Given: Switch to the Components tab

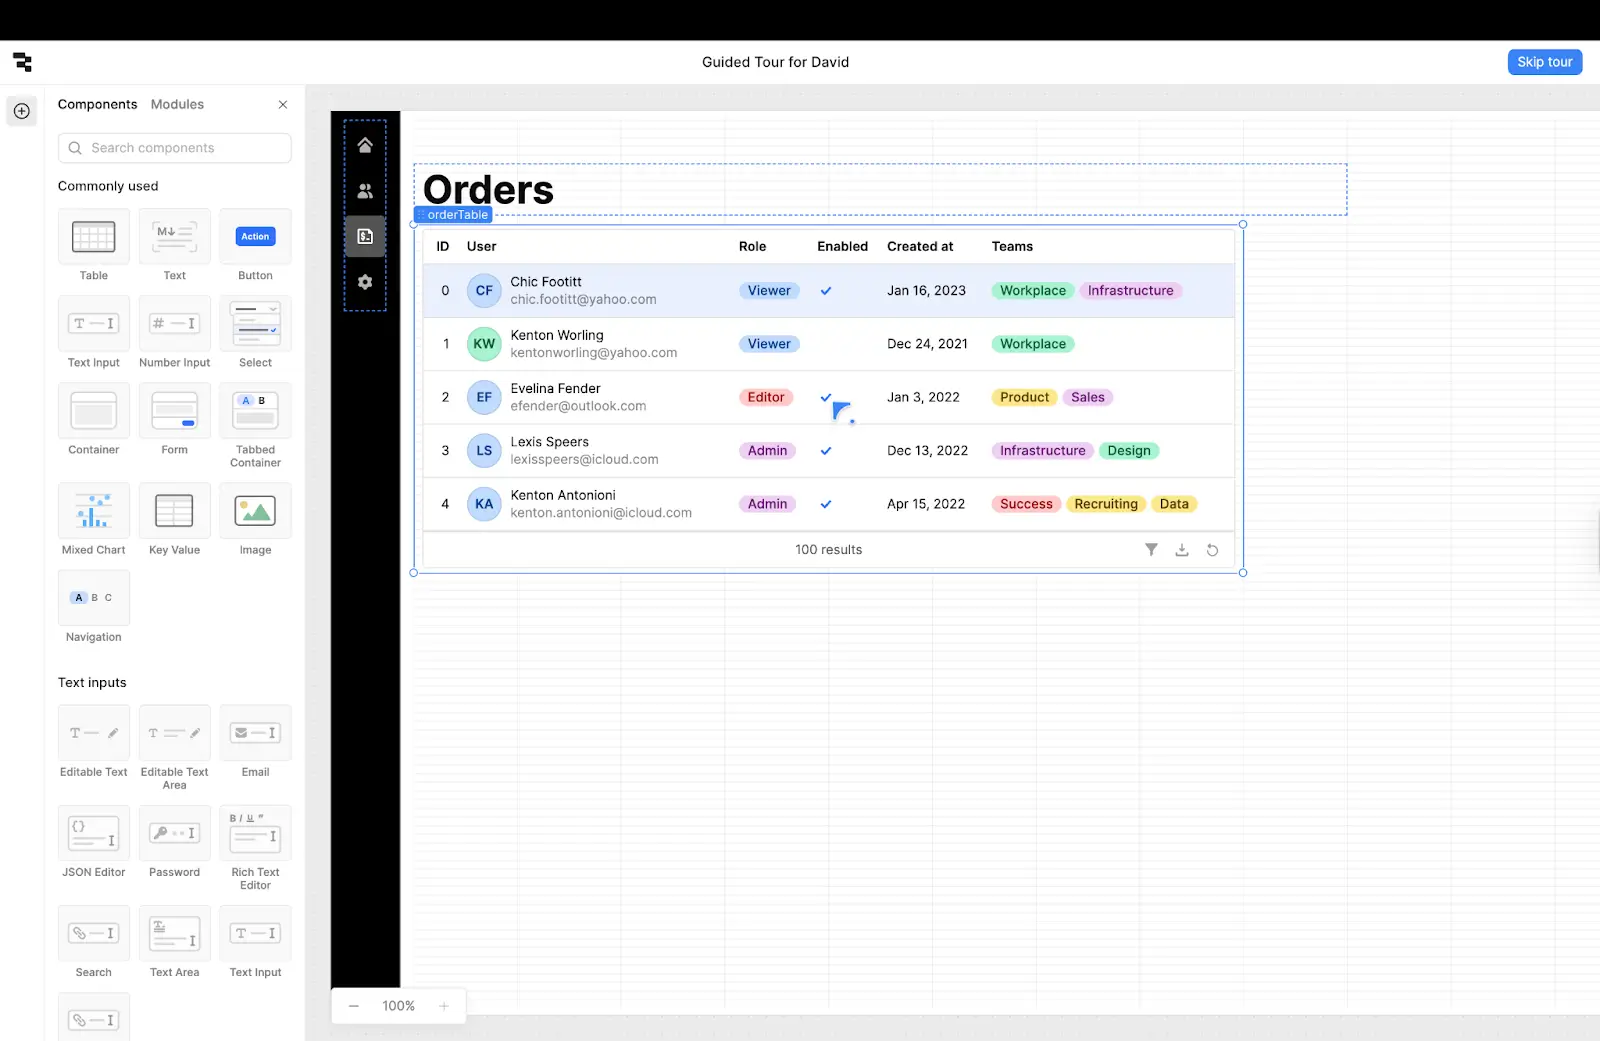Looking at the screenshot, I should click(97, 104).
